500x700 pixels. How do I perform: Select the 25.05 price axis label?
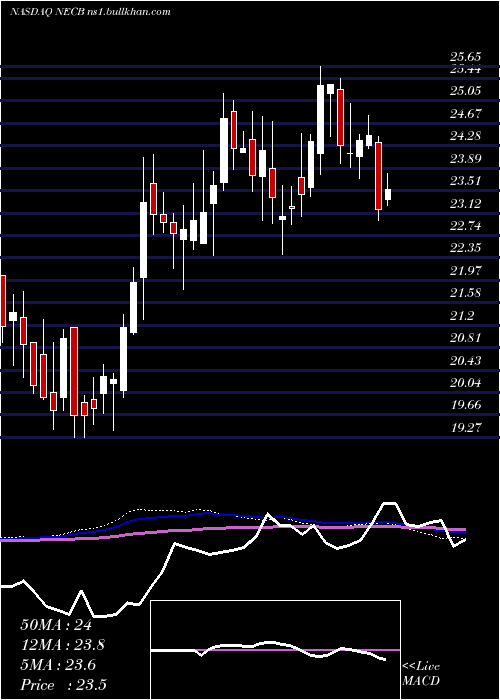coord(466,92)
